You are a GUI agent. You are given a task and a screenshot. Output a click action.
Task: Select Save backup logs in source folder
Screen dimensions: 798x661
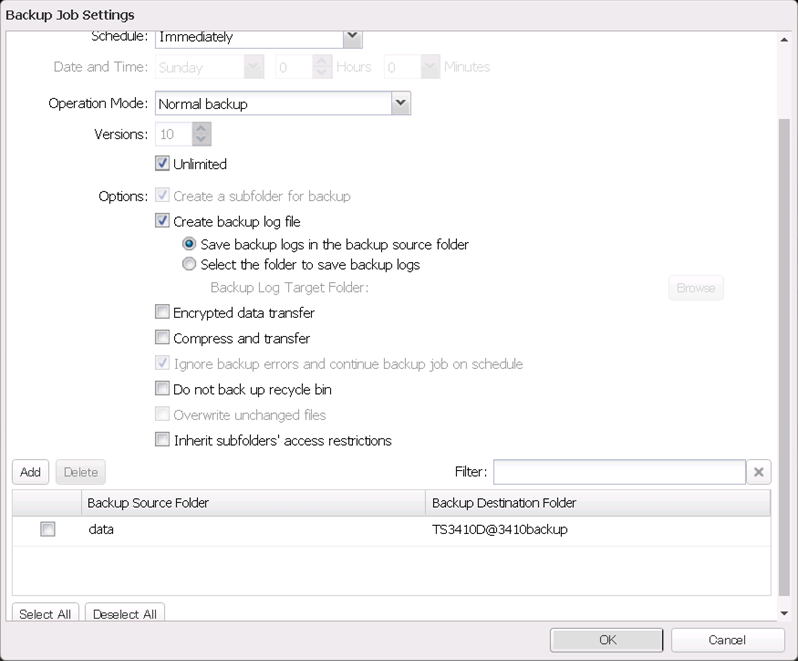189,244
